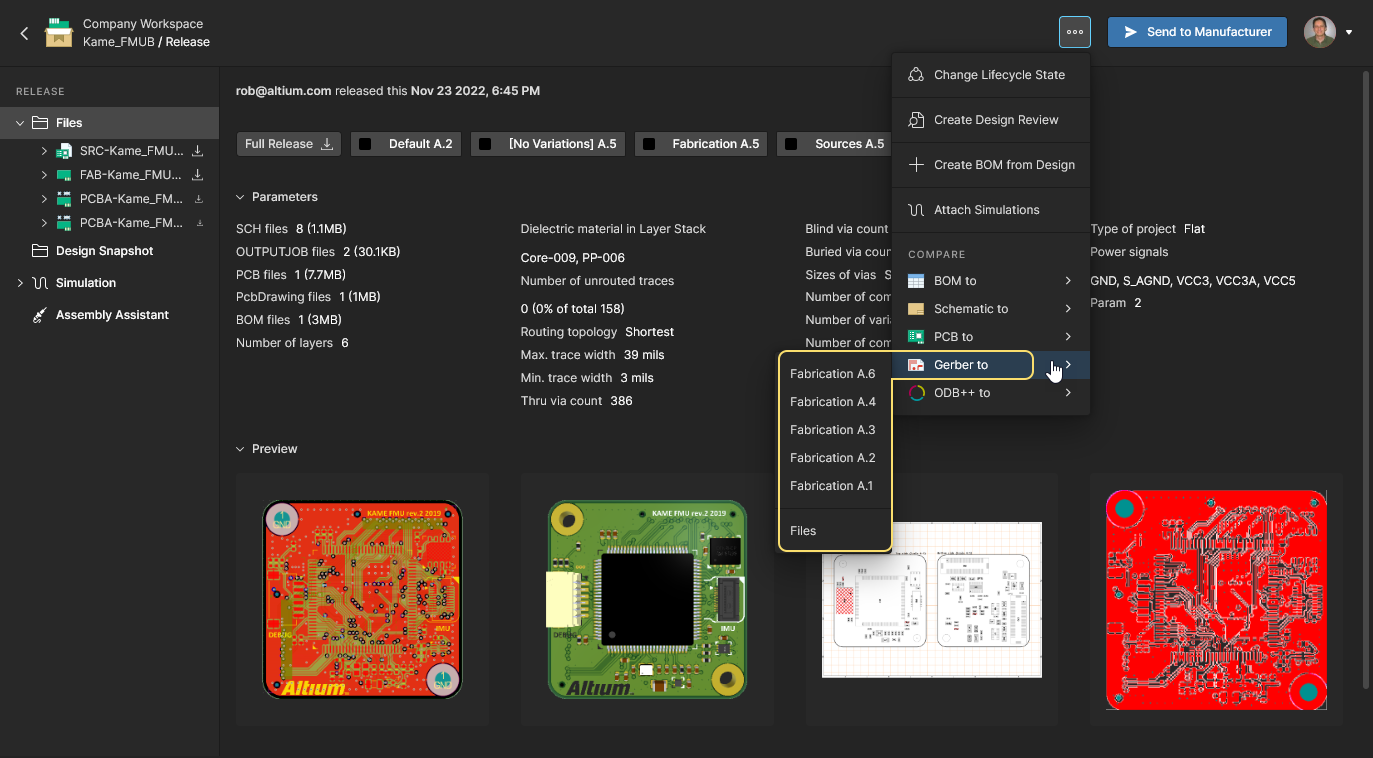The image size is (1373, 758).
Task: Collapse the Files tree node
Action: 20,123
